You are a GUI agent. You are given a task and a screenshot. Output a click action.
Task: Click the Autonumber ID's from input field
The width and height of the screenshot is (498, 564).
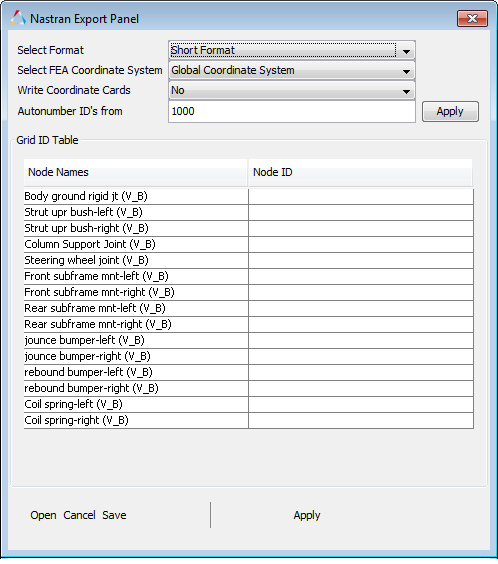click(292, 112)
